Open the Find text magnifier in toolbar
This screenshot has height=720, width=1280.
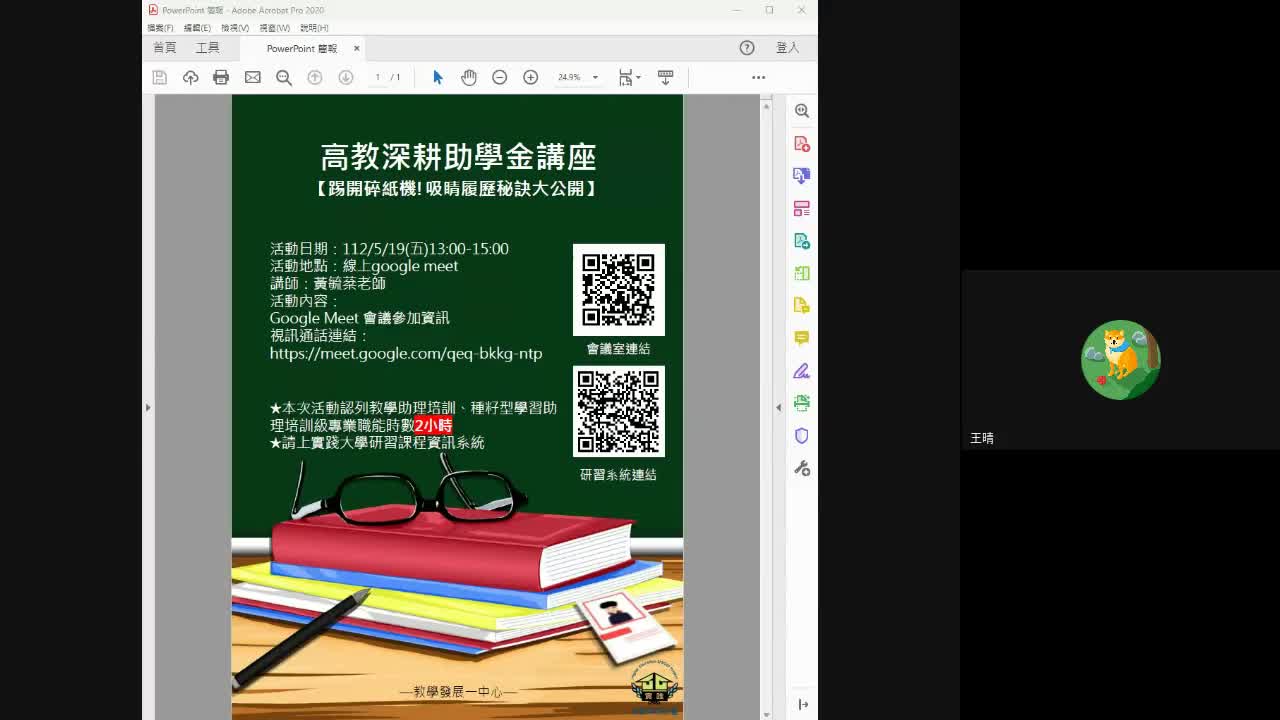pos(284,77)
